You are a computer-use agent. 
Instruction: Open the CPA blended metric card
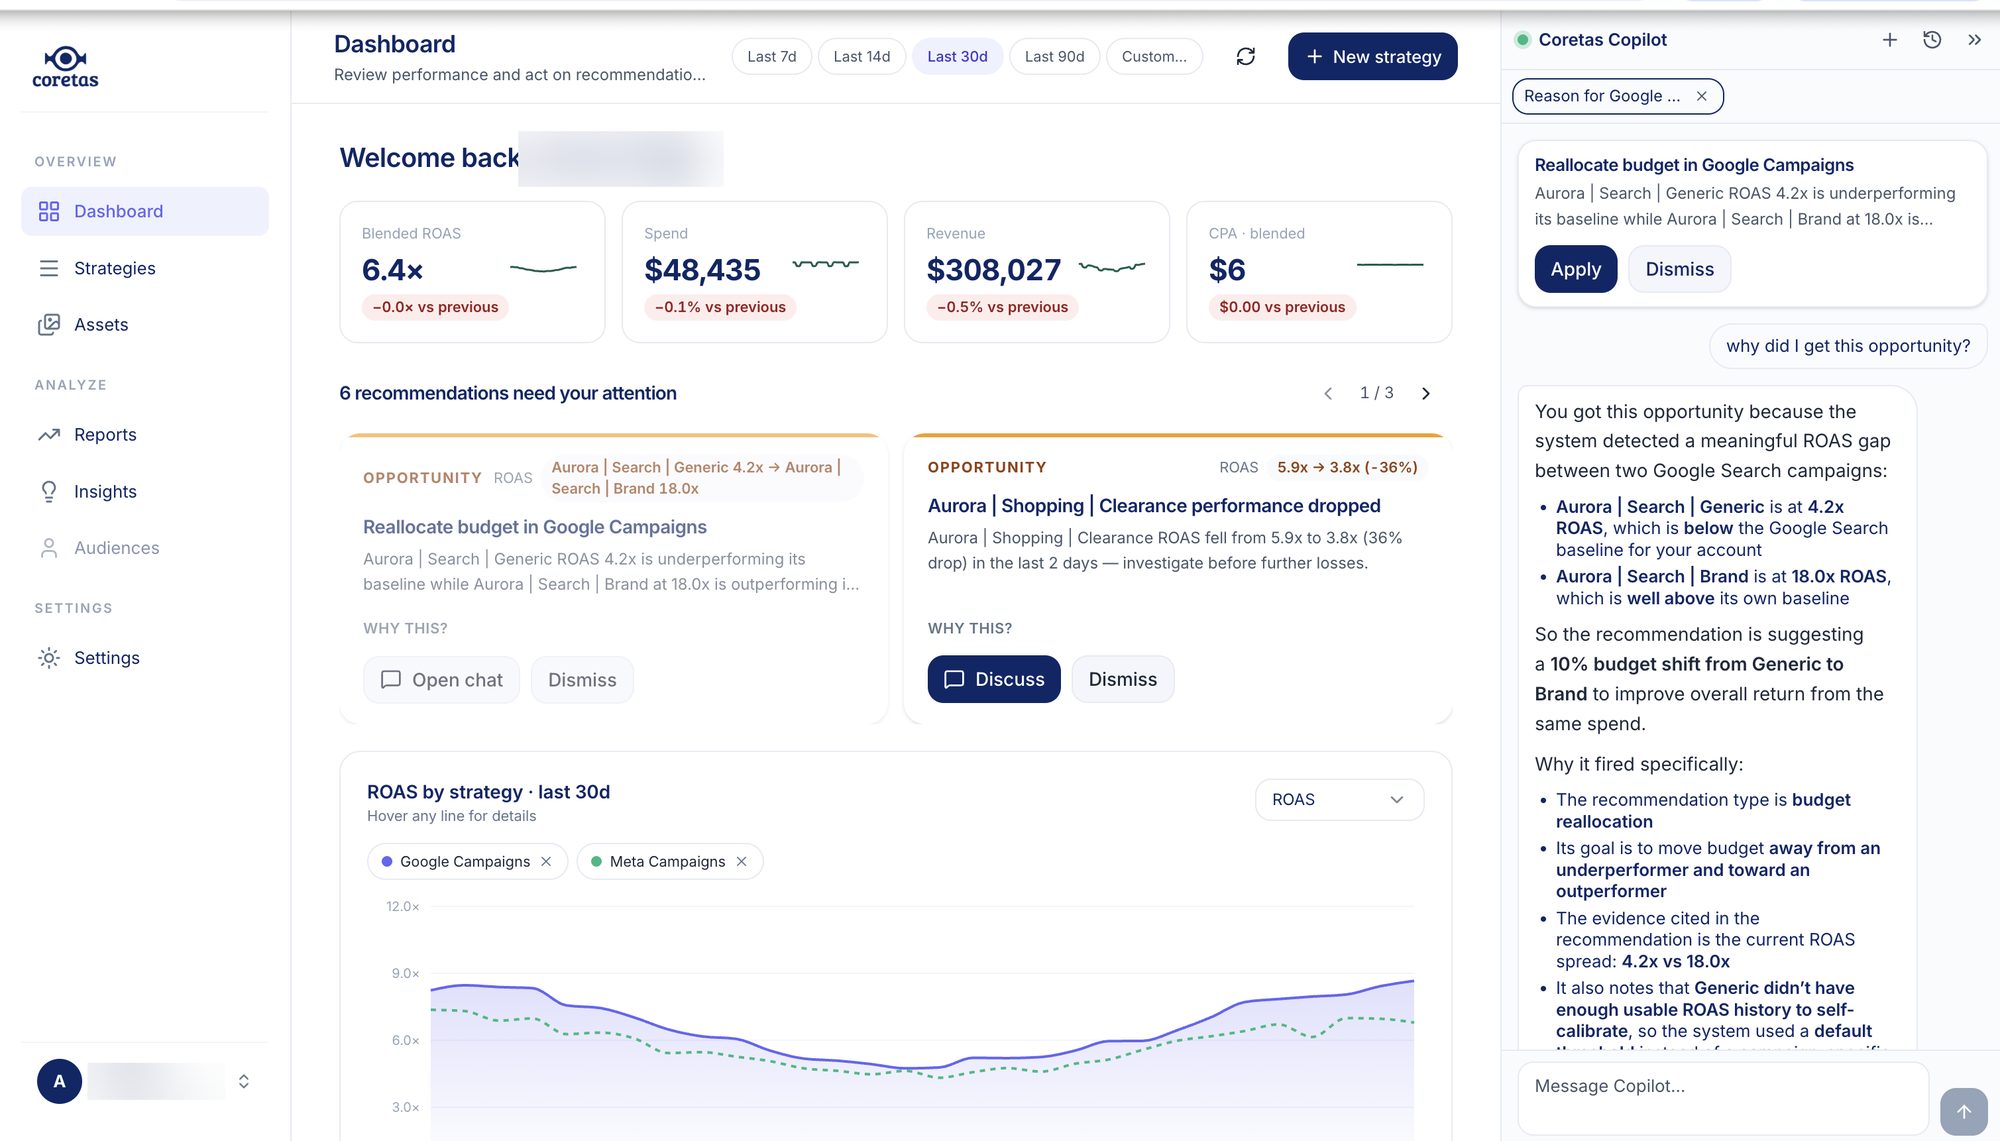tap(1318, 272)
